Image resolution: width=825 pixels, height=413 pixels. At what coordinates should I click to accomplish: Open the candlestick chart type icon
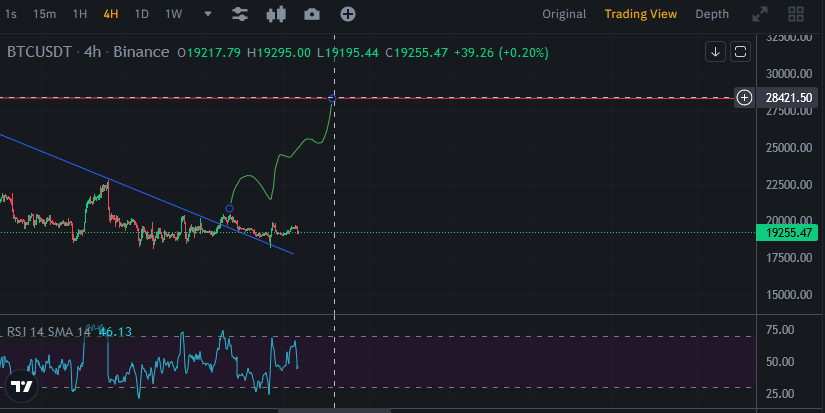276,14
